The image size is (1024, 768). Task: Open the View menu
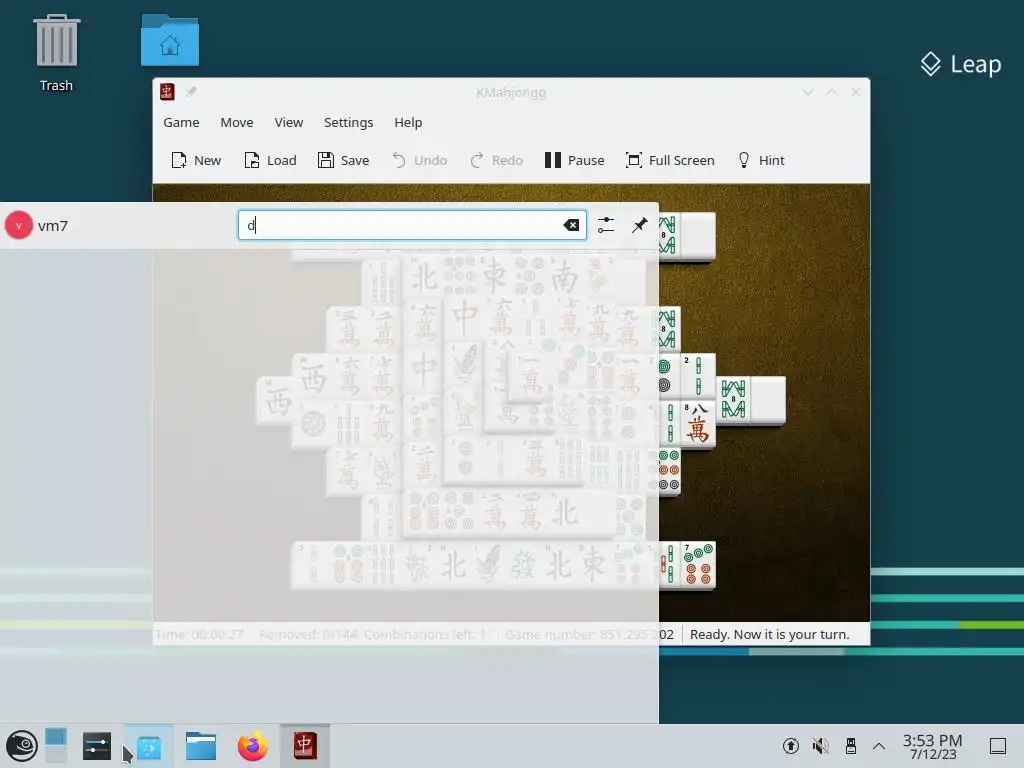tap(289, 122)
